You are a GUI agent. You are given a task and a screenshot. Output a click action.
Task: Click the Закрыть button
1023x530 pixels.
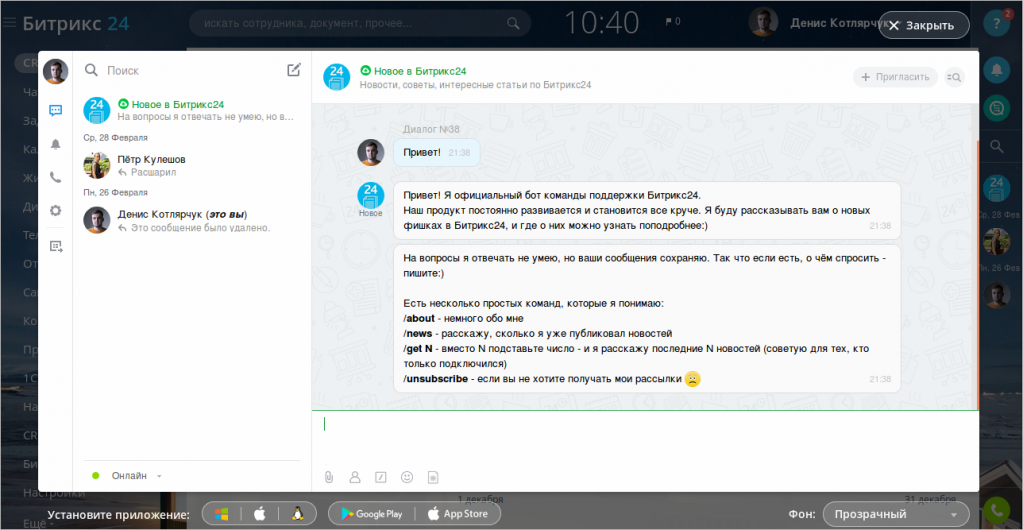923,25
